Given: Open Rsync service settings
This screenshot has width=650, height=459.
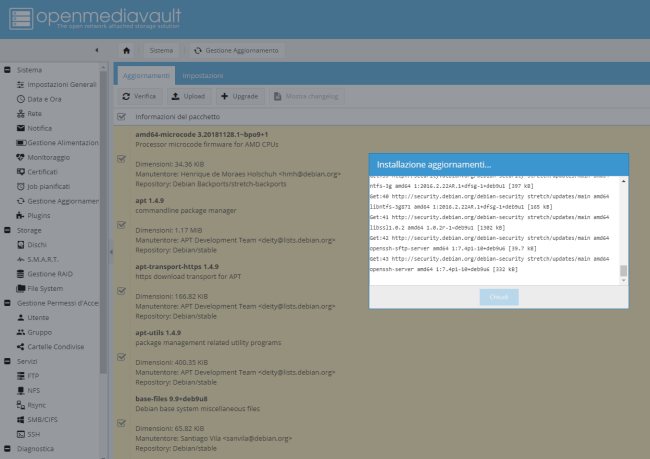Looking at the screenshot, I should pyautogui.click(x=31, y=405).
